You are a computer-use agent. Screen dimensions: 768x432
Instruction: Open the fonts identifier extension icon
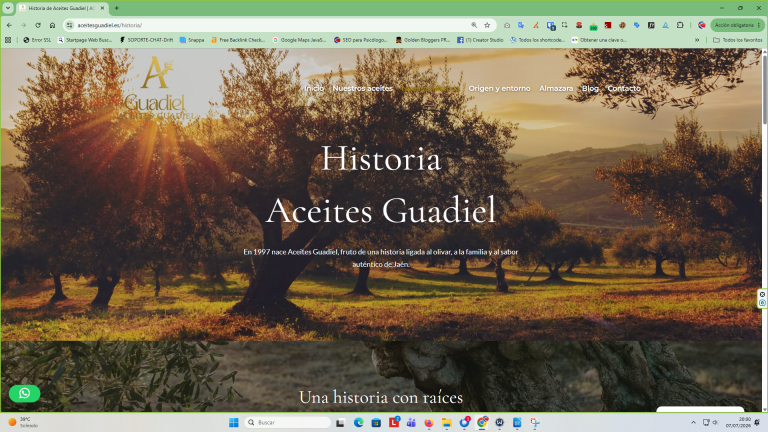coord(651,25)
